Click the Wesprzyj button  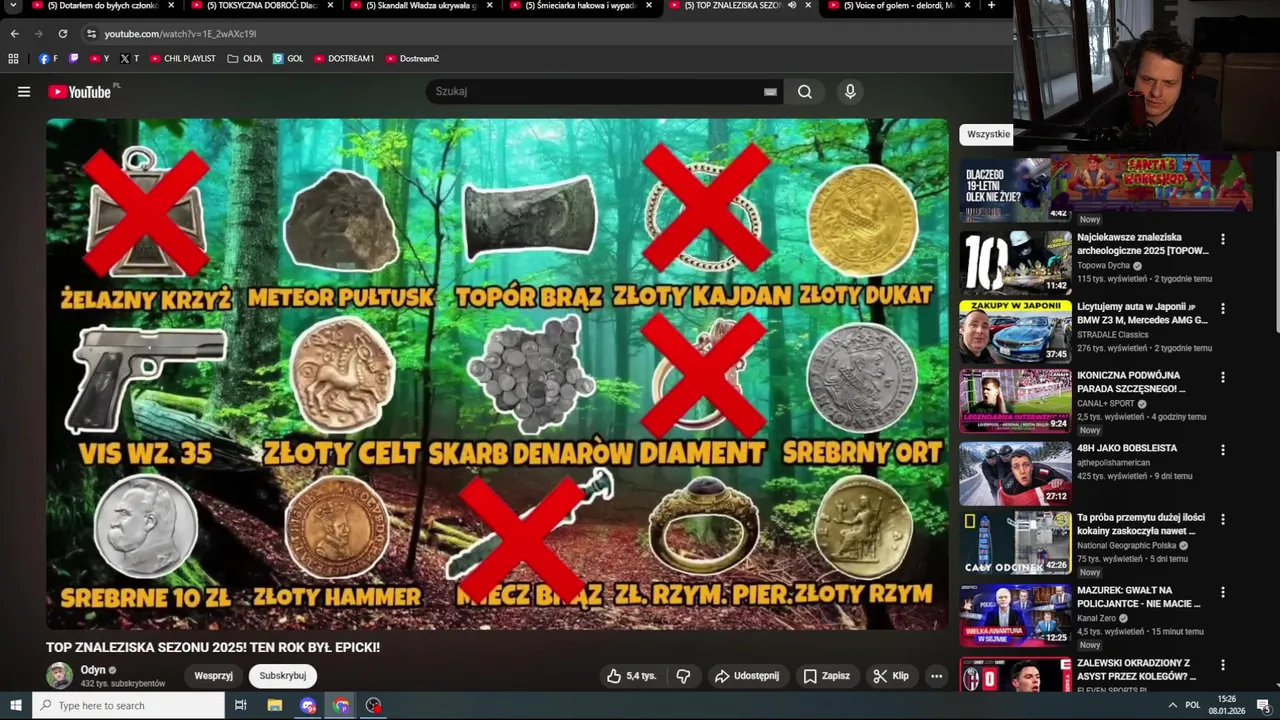(213, 676)
